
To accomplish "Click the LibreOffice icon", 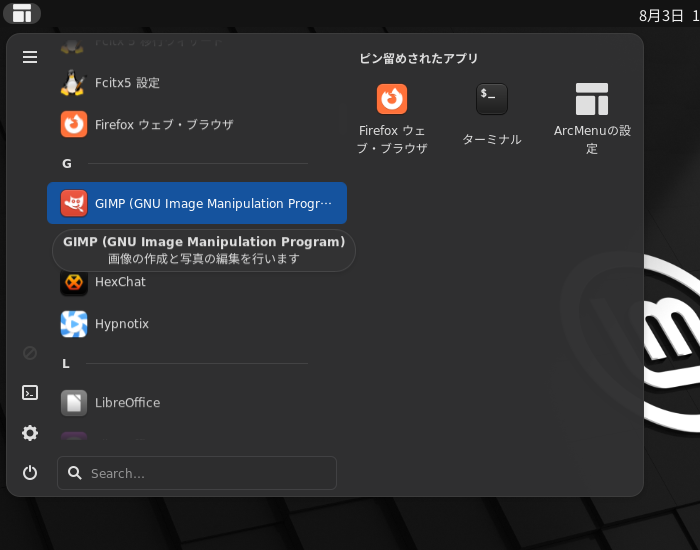I will (x=74, y=403).
